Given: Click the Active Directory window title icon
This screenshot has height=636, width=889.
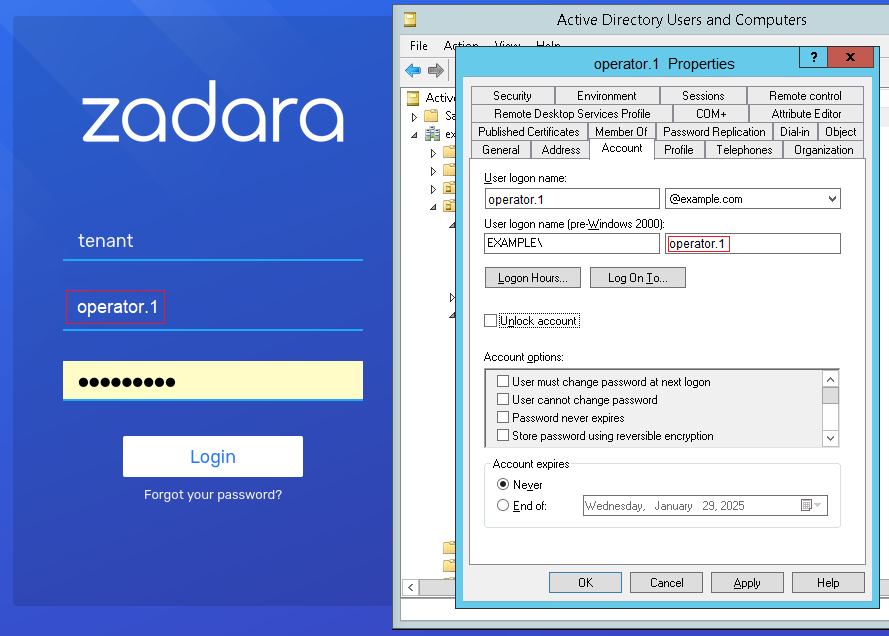Looking at the screenshot, I should (410, 20).
